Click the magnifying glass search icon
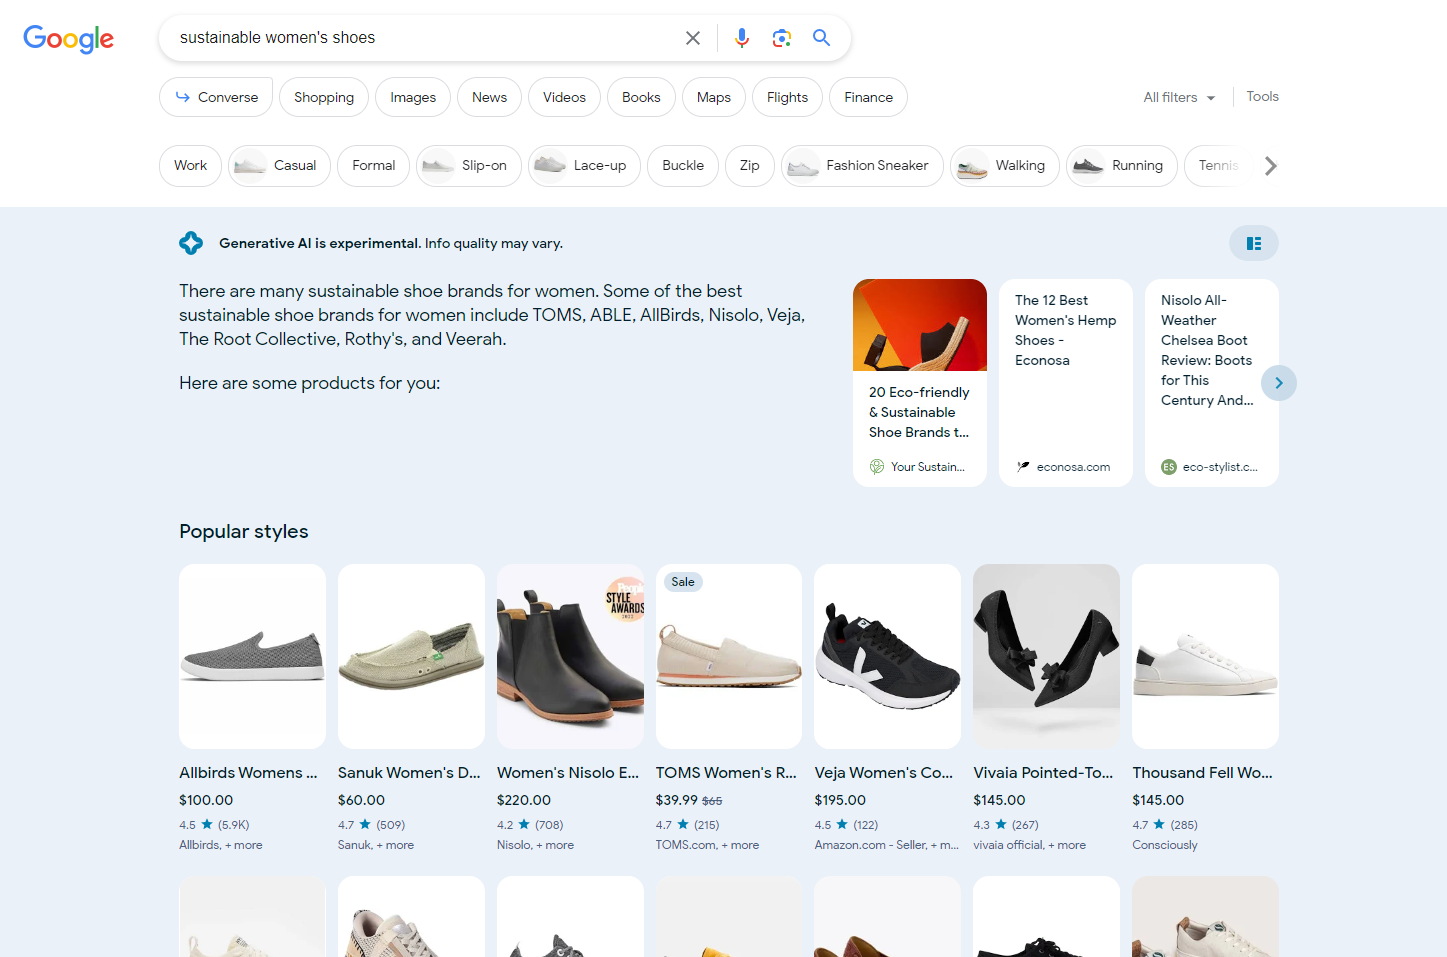Screen dimensions: 1447x957 tap(821, 38)
